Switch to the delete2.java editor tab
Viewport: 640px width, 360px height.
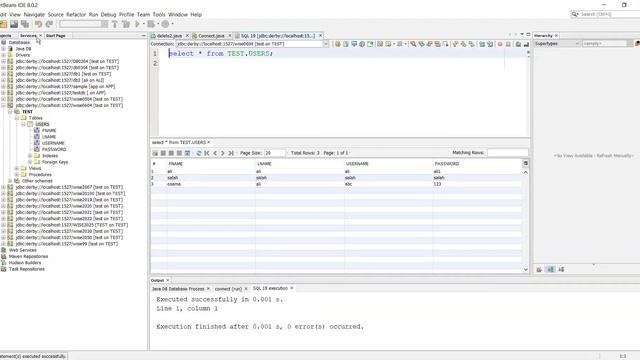[x=169, y=36]
